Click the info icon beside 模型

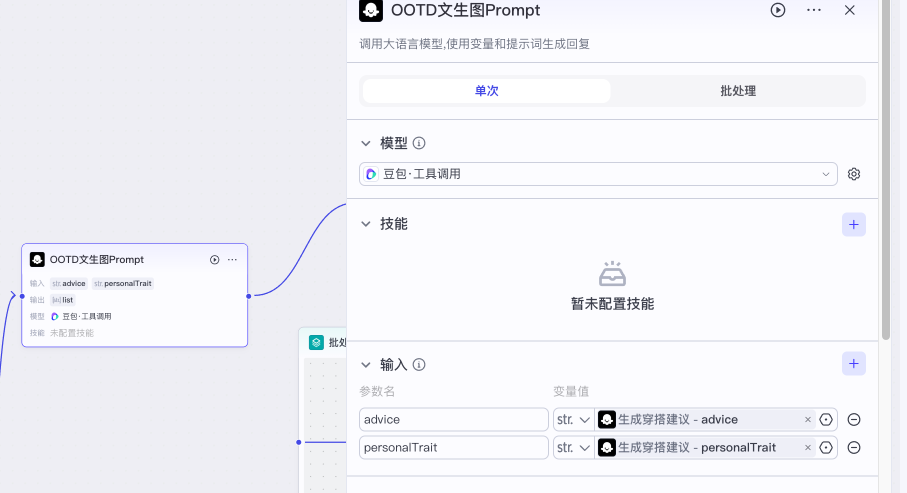point(419,143)
